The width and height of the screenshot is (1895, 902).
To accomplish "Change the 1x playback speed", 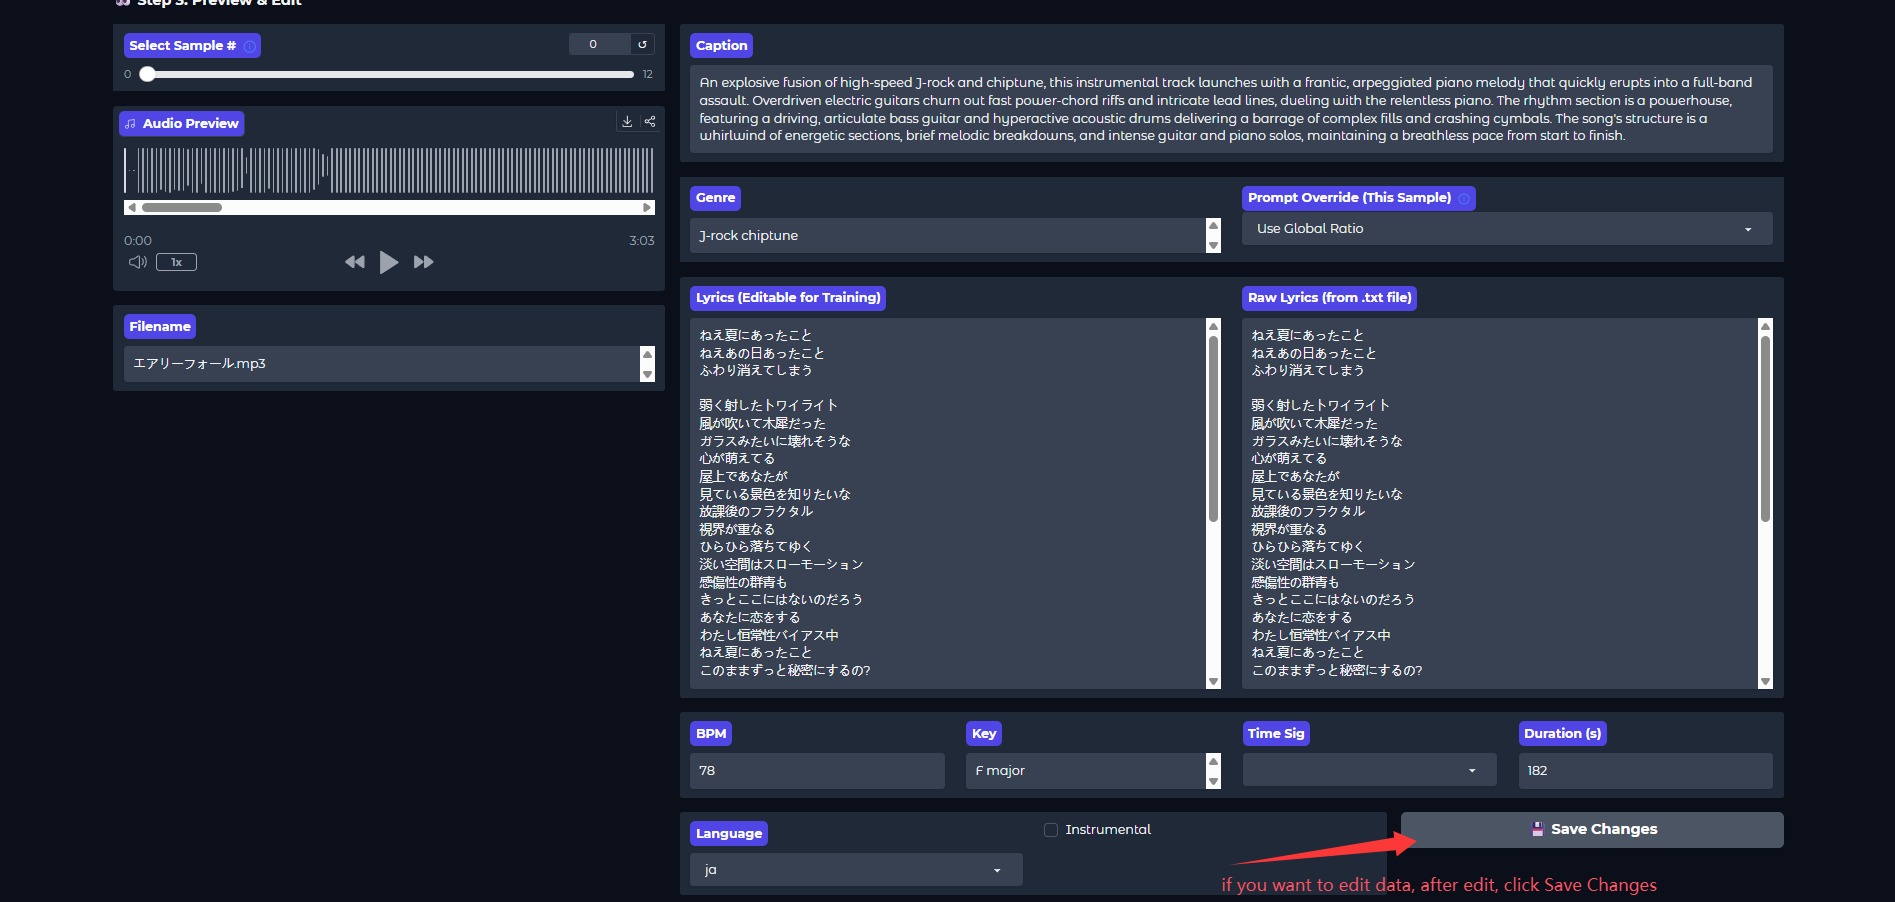I will point(176,262).
